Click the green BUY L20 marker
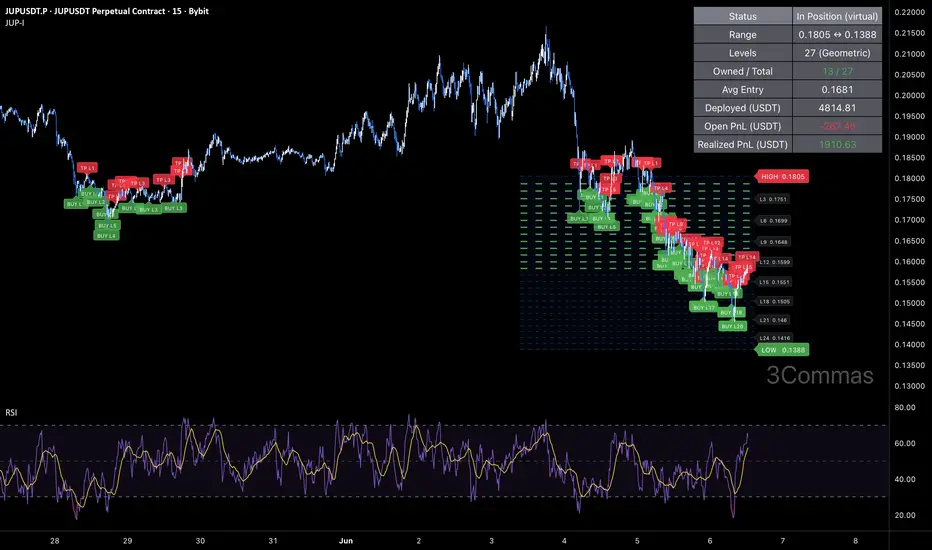 [x=732, y=326]
